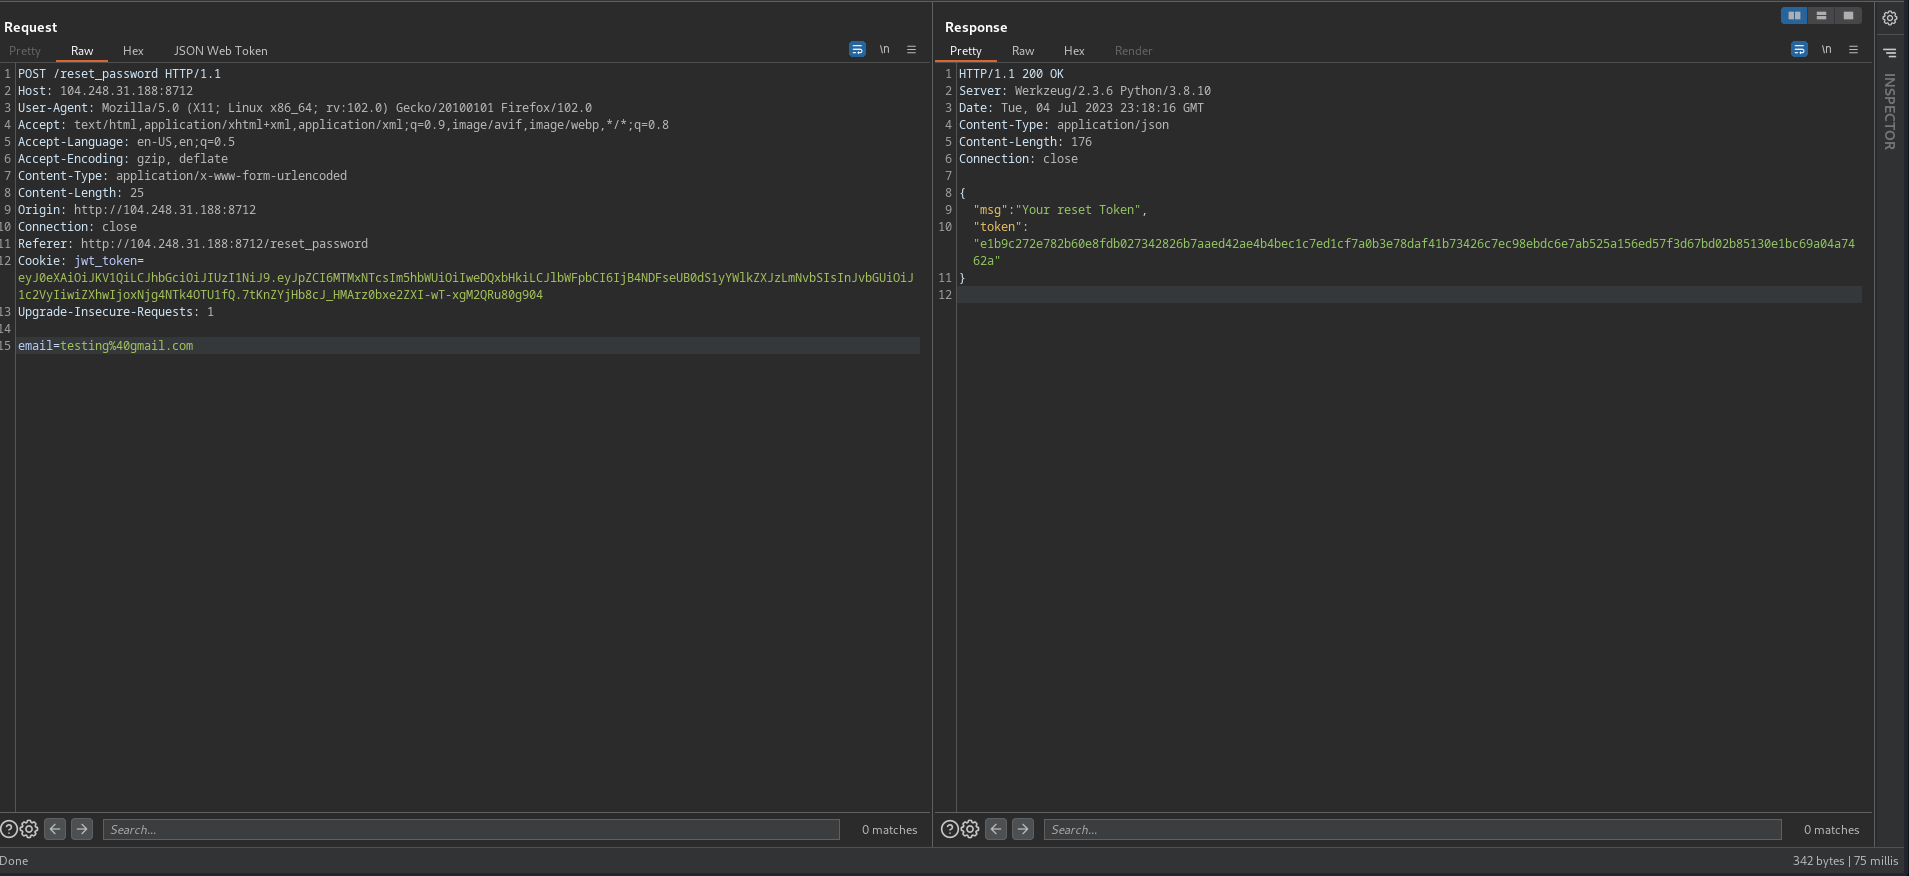Viewport: 1909px width, 876px height.
Task: Click the Accept-Language header line
Action: (126, 142)
